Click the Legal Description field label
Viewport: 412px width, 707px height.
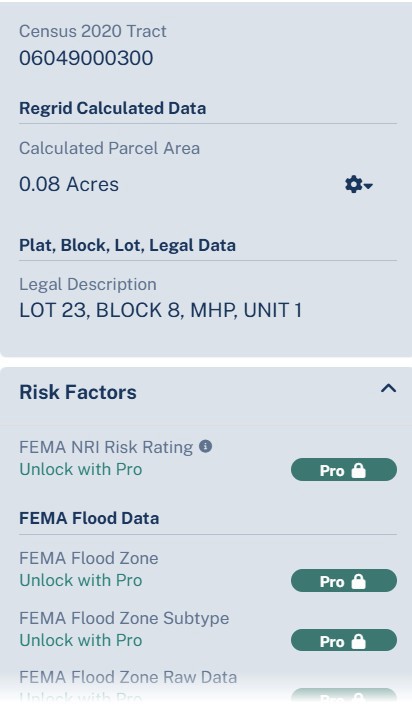[x=88, y=285]
